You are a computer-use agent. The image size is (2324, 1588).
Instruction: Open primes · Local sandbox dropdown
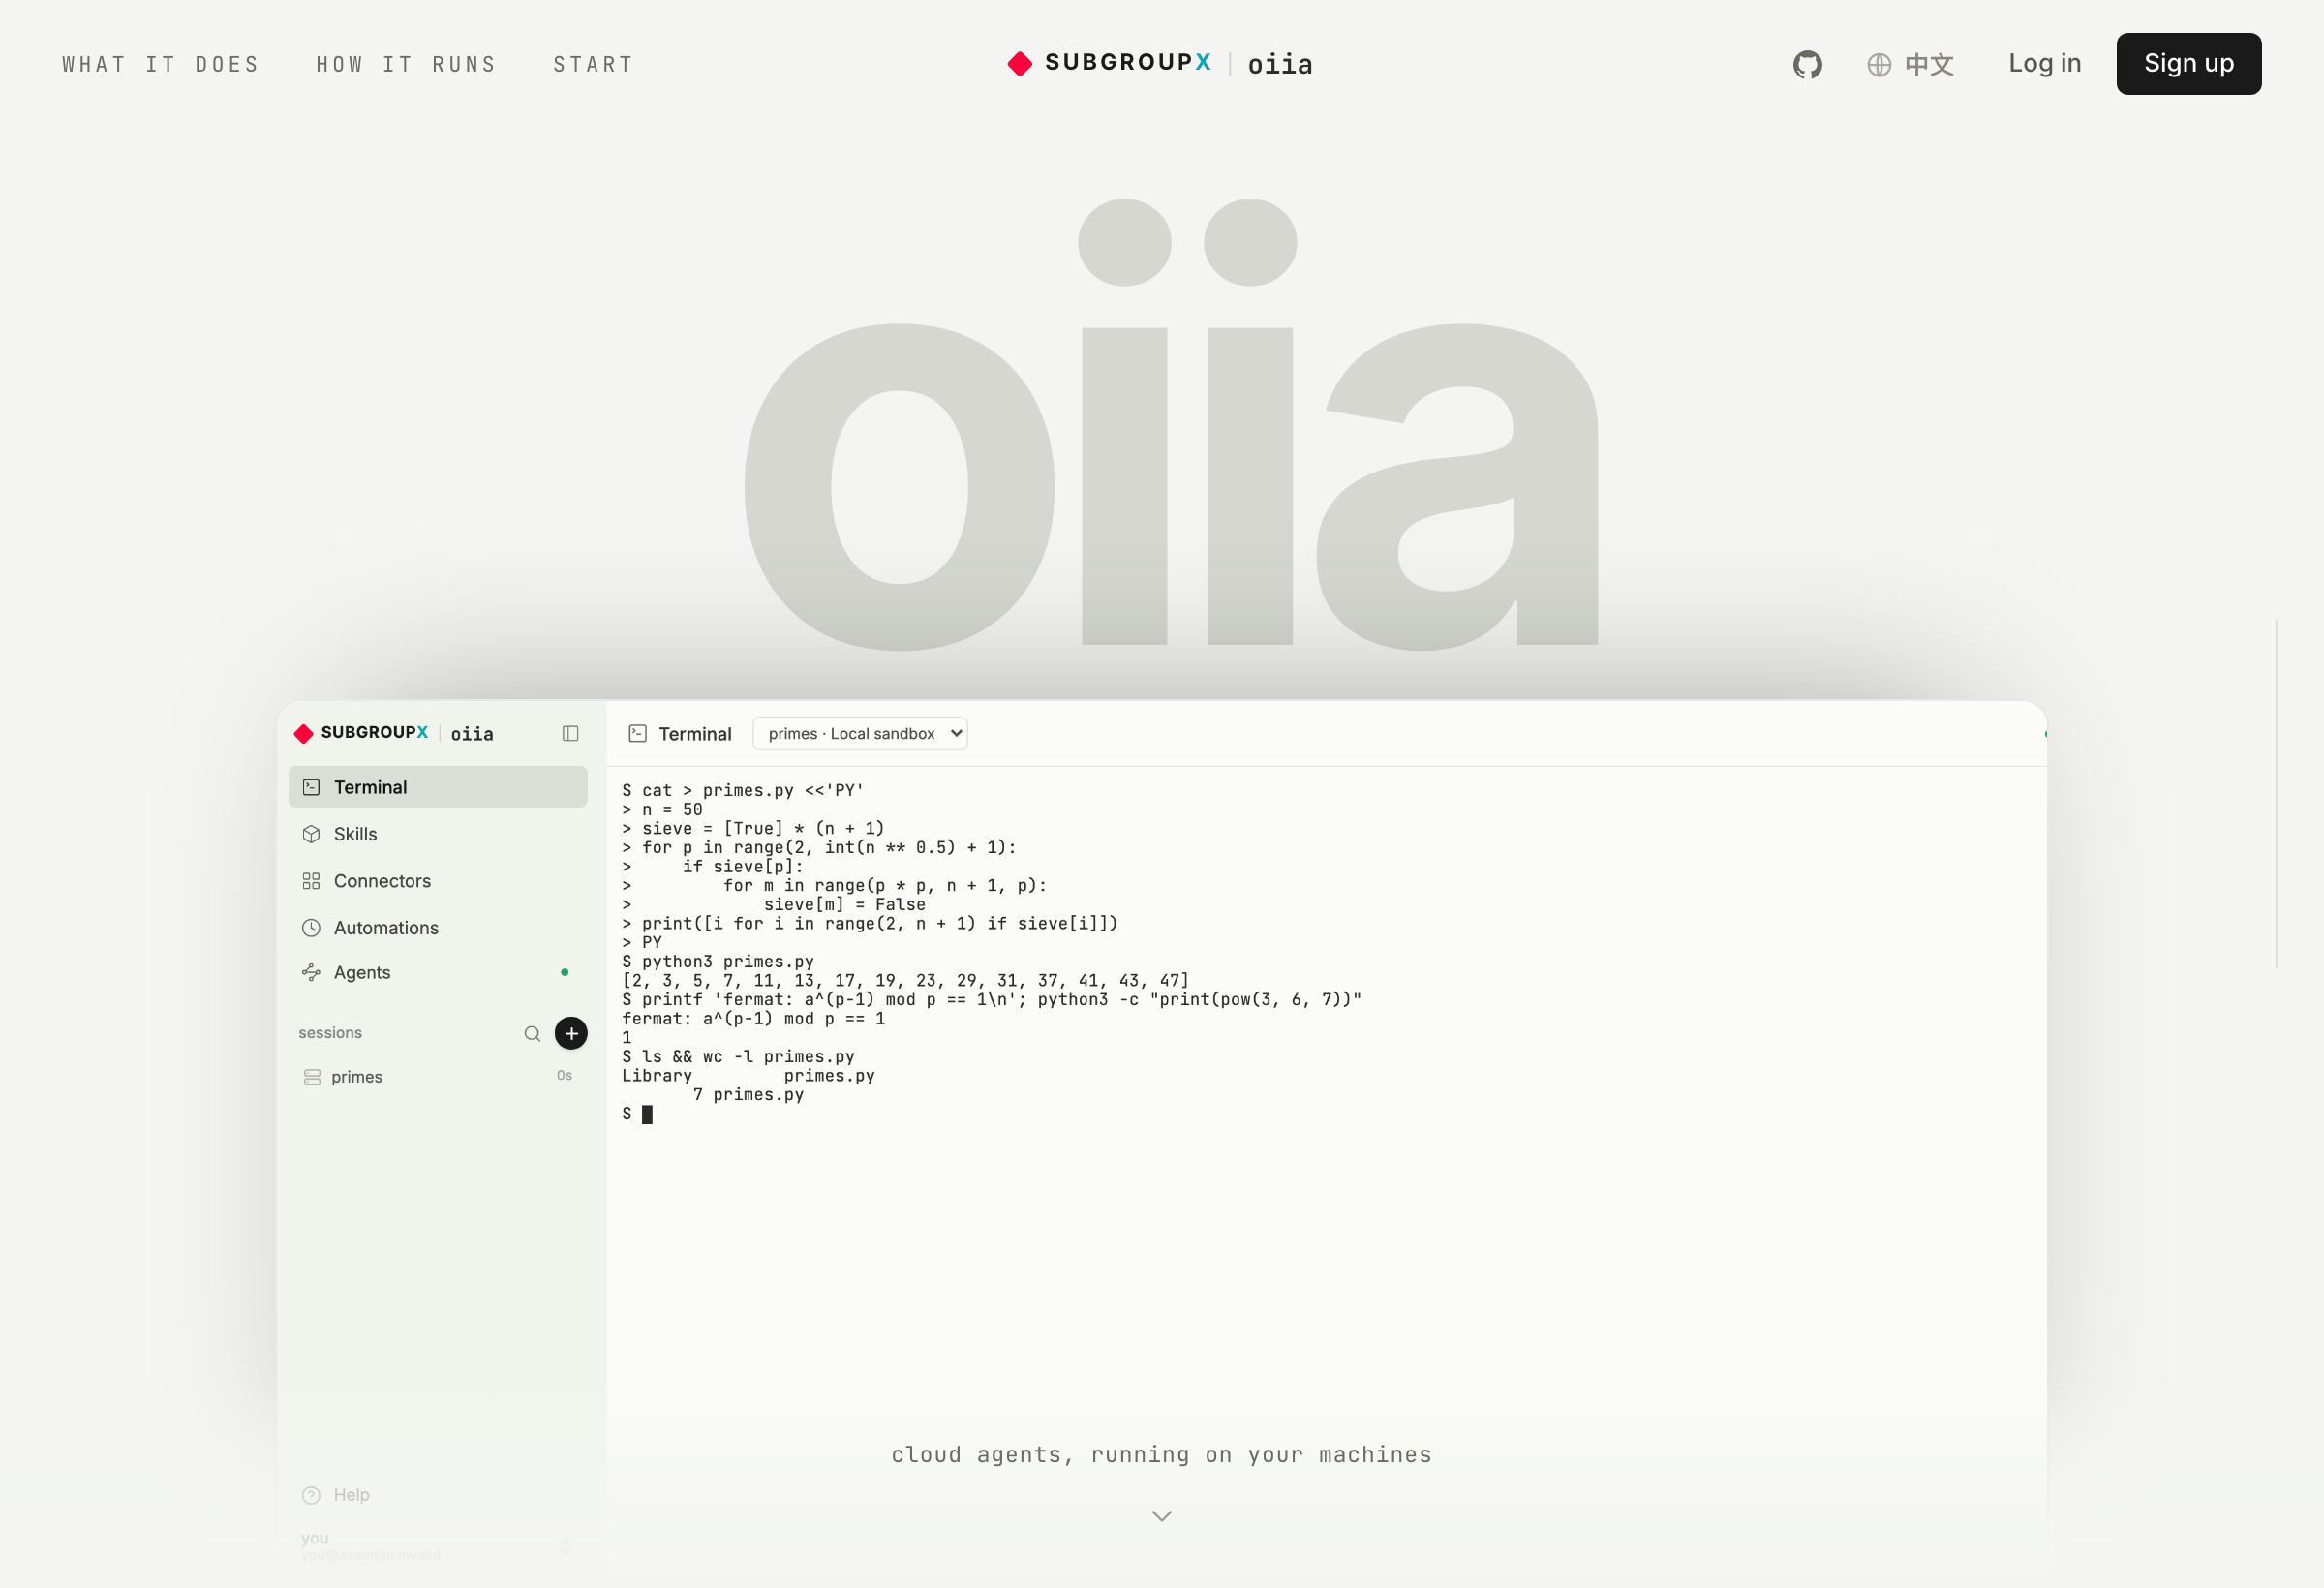coord(859,733)
